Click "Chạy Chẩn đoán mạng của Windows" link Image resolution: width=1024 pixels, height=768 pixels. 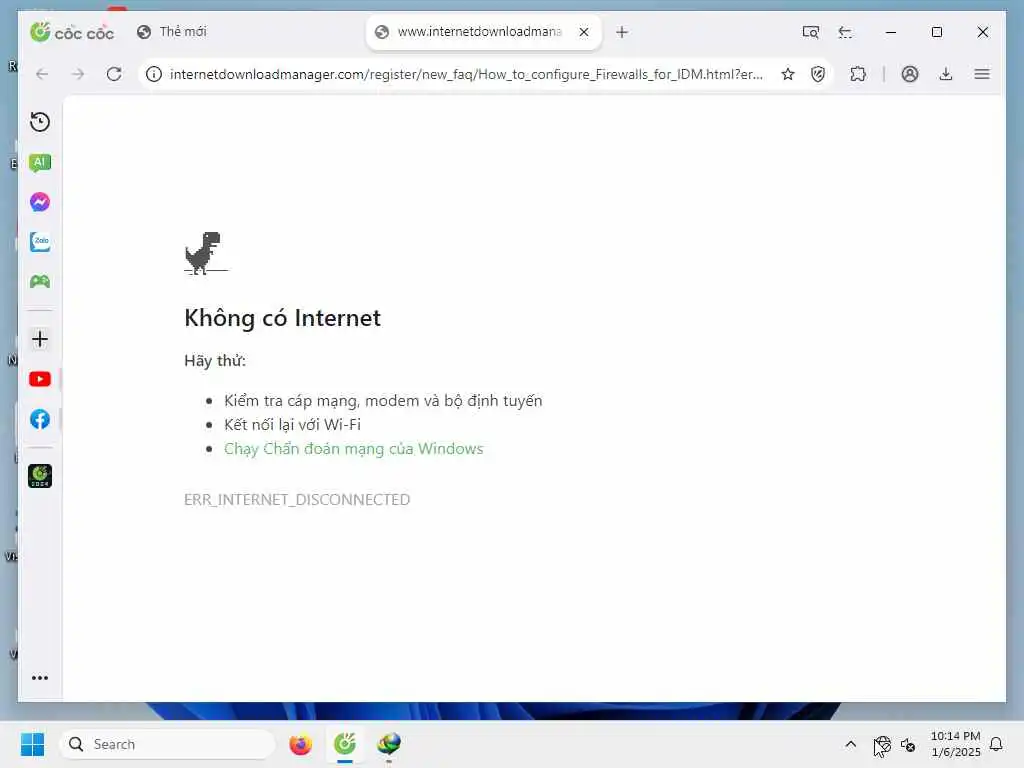click(353, 449)
